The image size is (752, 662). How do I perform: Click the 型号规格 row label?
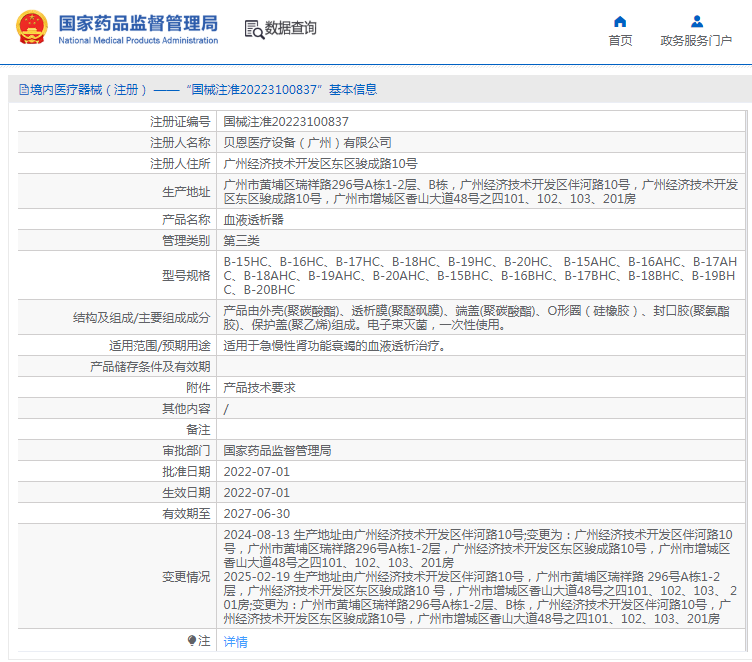click(186, 276)
